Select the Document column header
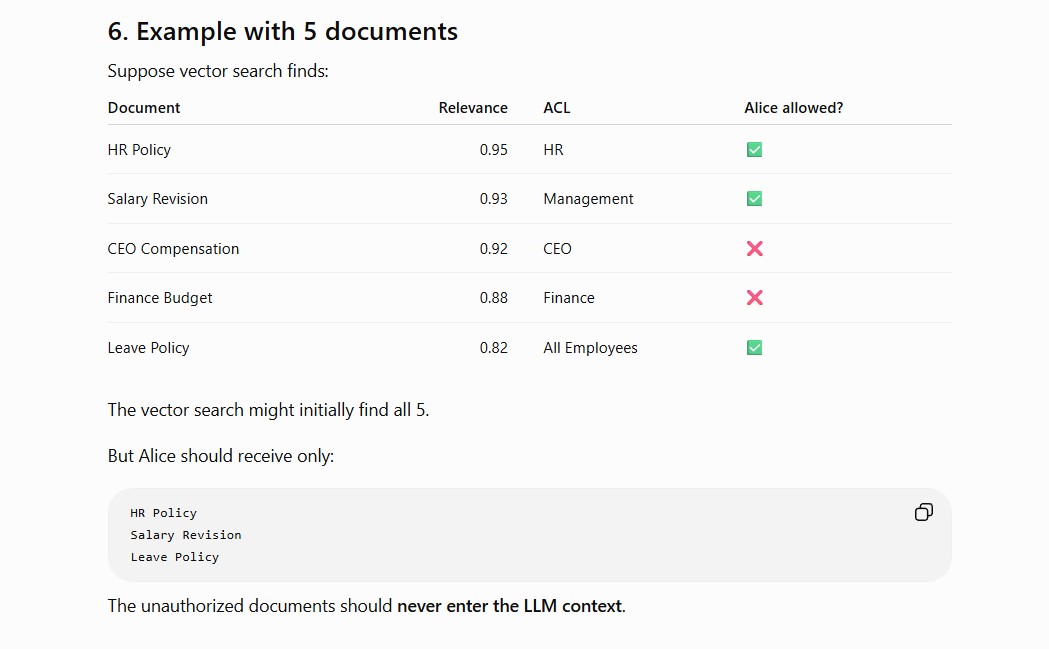Viewport: 1049px width, 649px height. (144, 108)
